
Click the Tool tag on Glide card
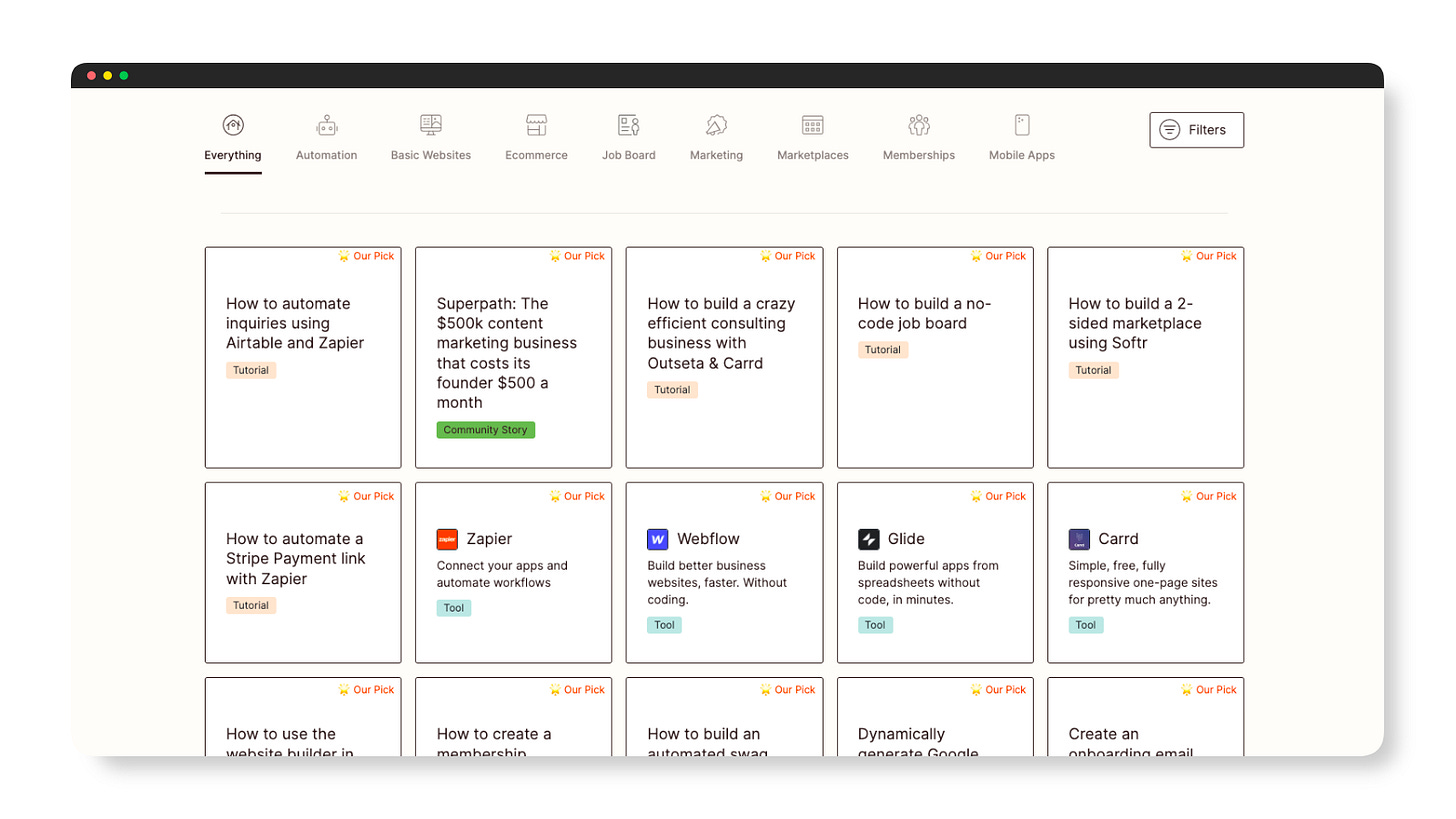click(875, 625)
